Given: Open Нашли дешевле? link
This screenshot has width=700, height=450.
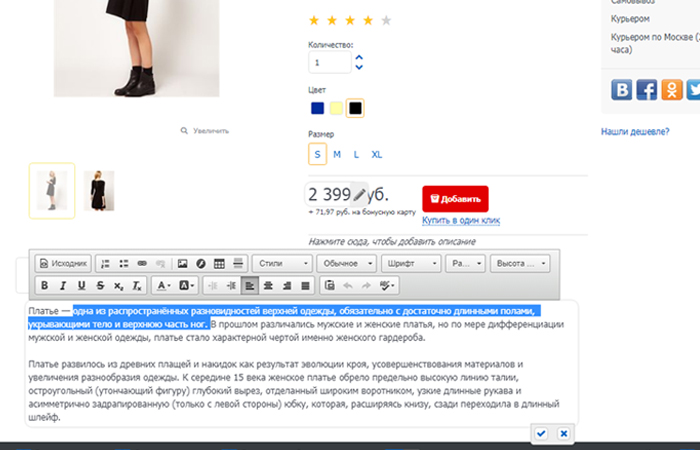Looking at the screenshot, I should tap(635, 132).
